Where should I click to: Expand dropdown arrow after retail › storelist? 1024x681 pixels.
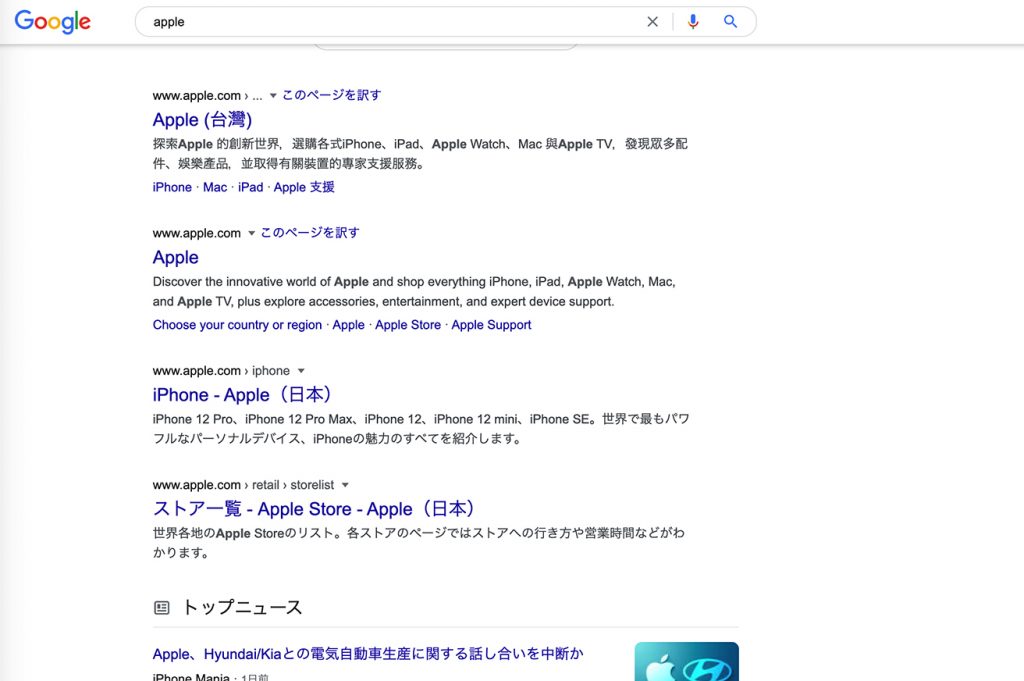(345, 485)
